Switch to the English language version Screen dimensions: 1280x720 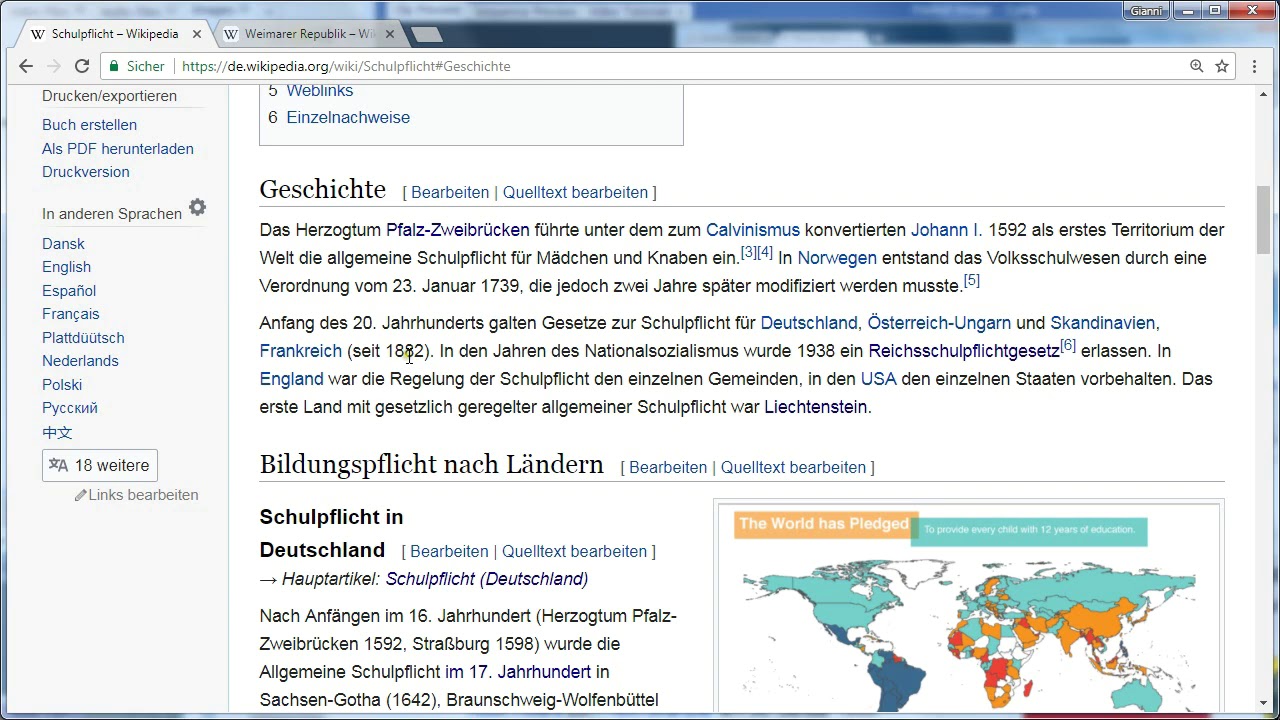66,267
